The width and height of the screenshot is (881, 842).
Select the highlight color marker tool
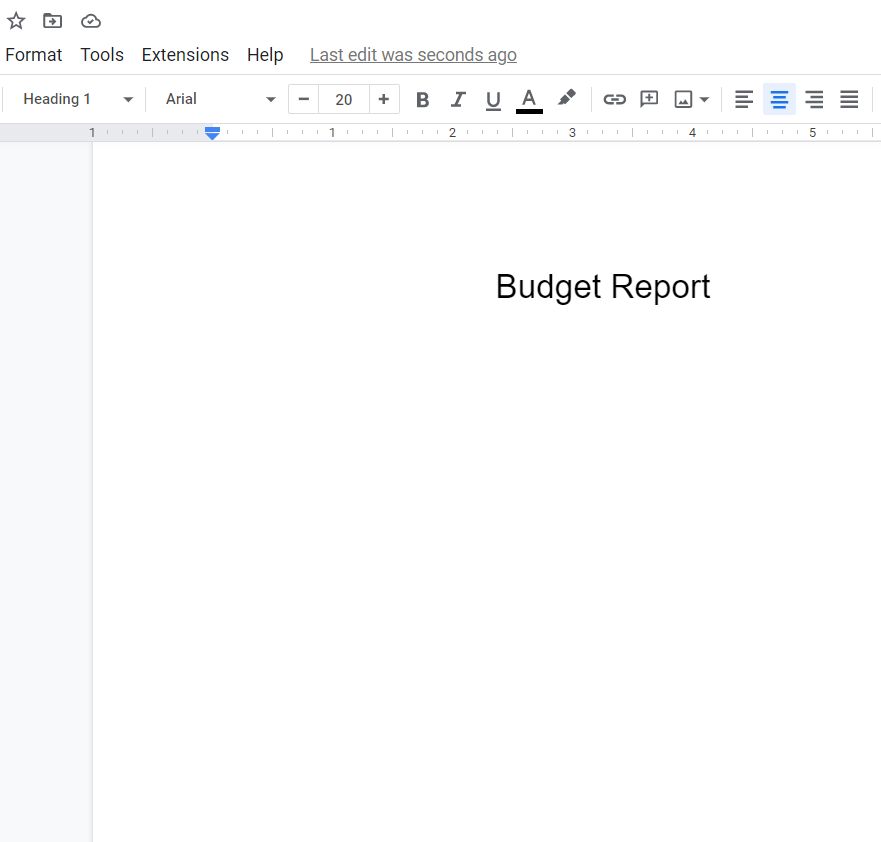tap(566, 98)
